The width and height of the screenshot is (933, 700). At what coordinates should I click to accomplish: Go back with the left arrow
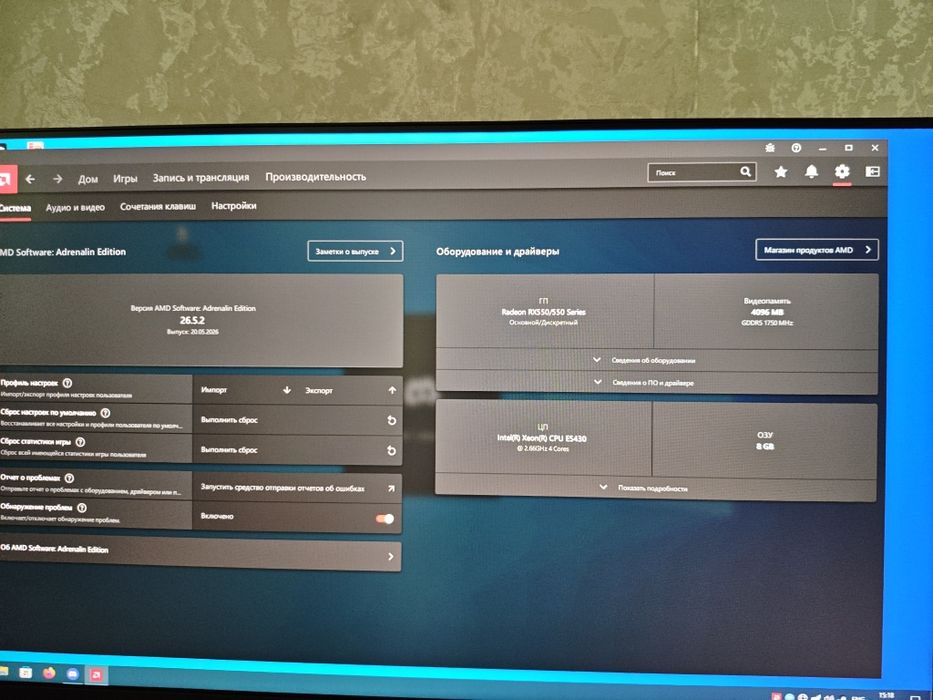pos(30,179)
